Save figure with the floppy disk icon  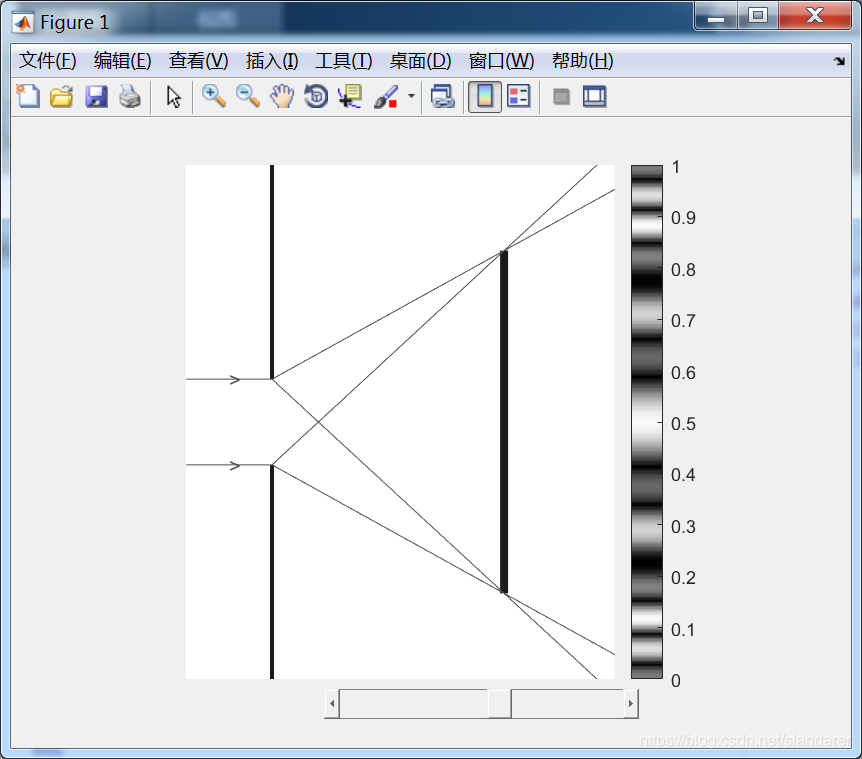click(x=96, y=97)
